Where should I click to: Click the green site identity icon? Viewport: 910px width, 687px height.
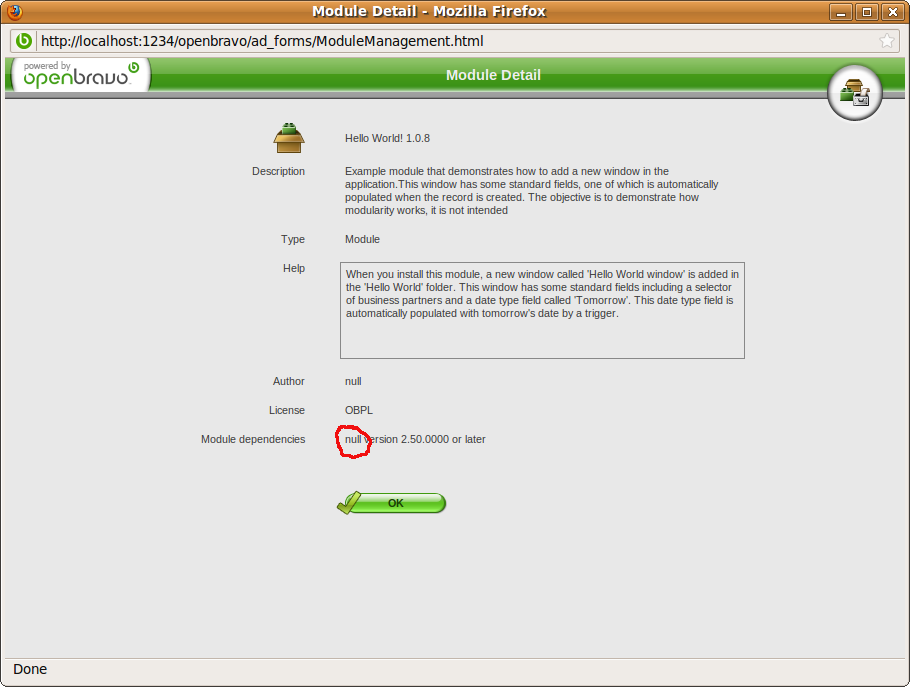[x=24, y=41]
